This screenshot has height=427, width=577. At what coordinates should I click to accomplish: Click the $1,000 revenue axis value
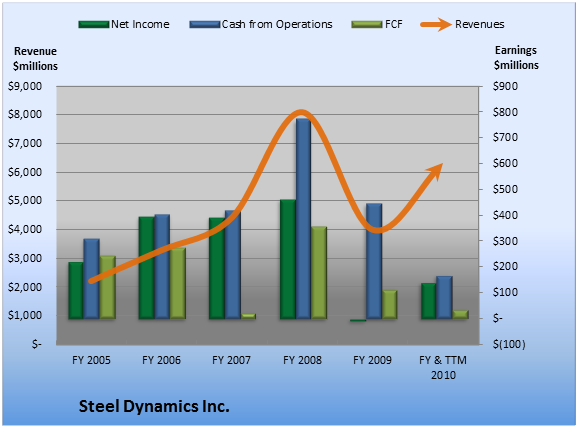[x=25, y=315]
